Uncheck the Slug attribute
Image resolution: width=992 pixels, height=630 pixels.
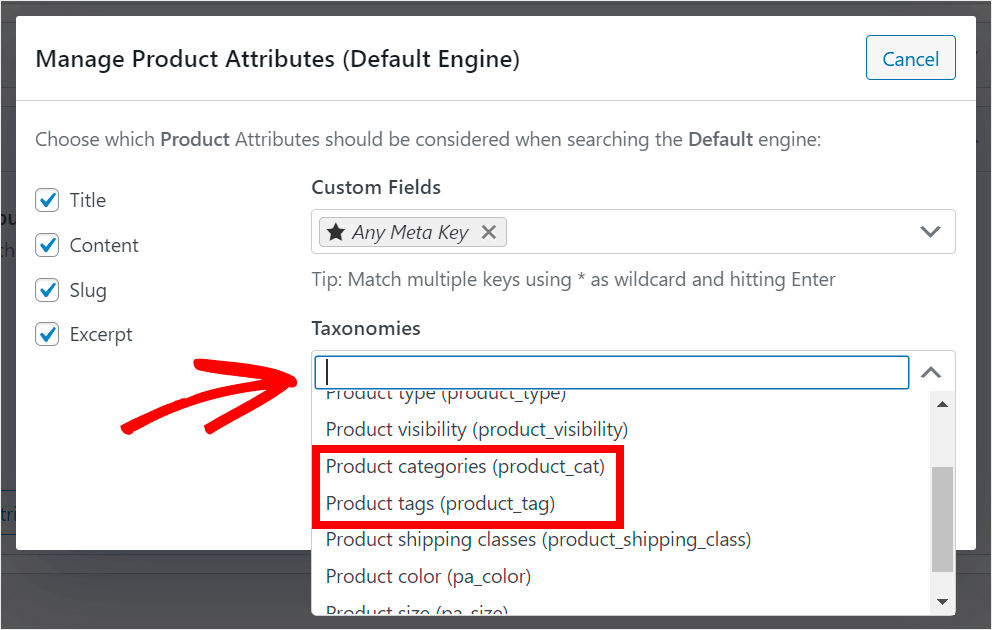[x=47, y=290]
